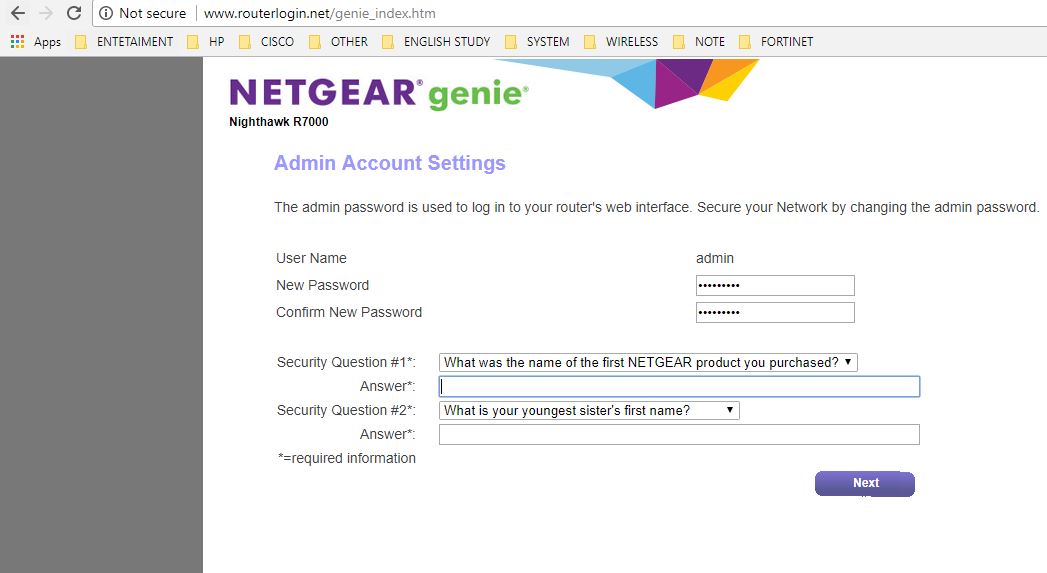Click the Answer field for Question #2
1047x573 pixels.
click(679, 434)
